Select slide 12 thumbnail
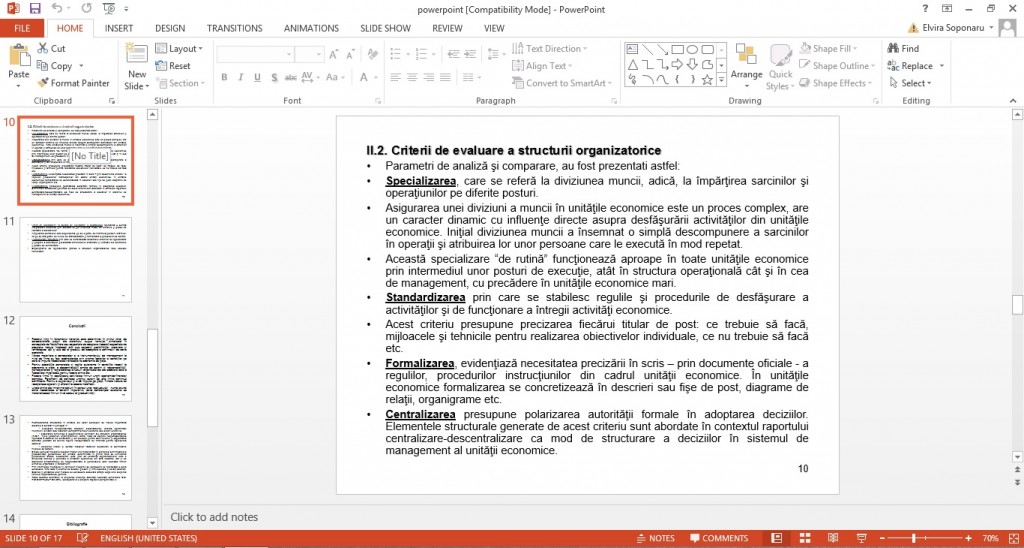1024x548 pixels. click(x=76, y=359)
